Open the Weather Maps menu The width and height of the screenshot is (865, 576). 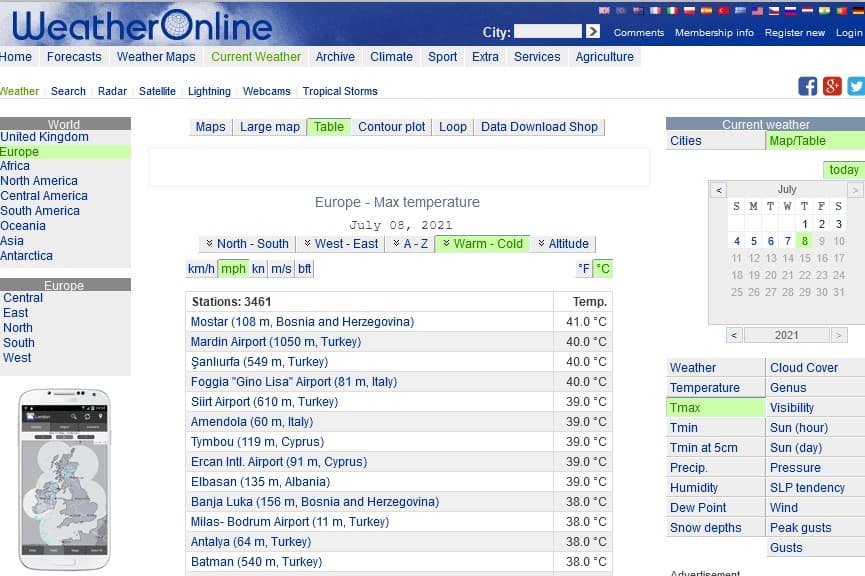[x=156, y=57]
